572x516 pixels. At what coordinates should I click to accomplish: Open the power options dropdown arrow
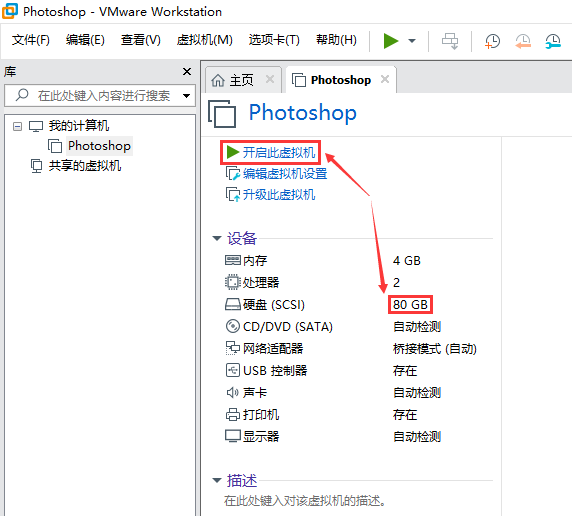click(x=412, y=41)
